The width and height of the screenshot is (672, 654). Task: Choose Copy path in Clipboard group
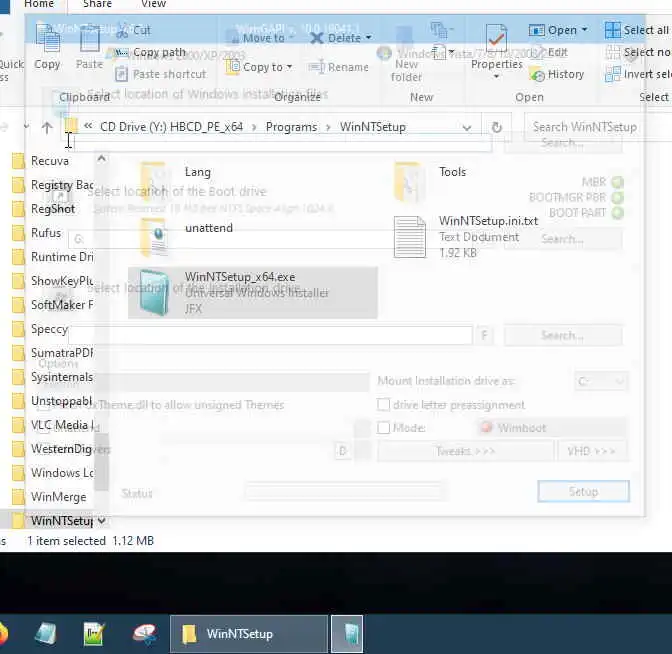pyautogui.click(x=150, y=52)
